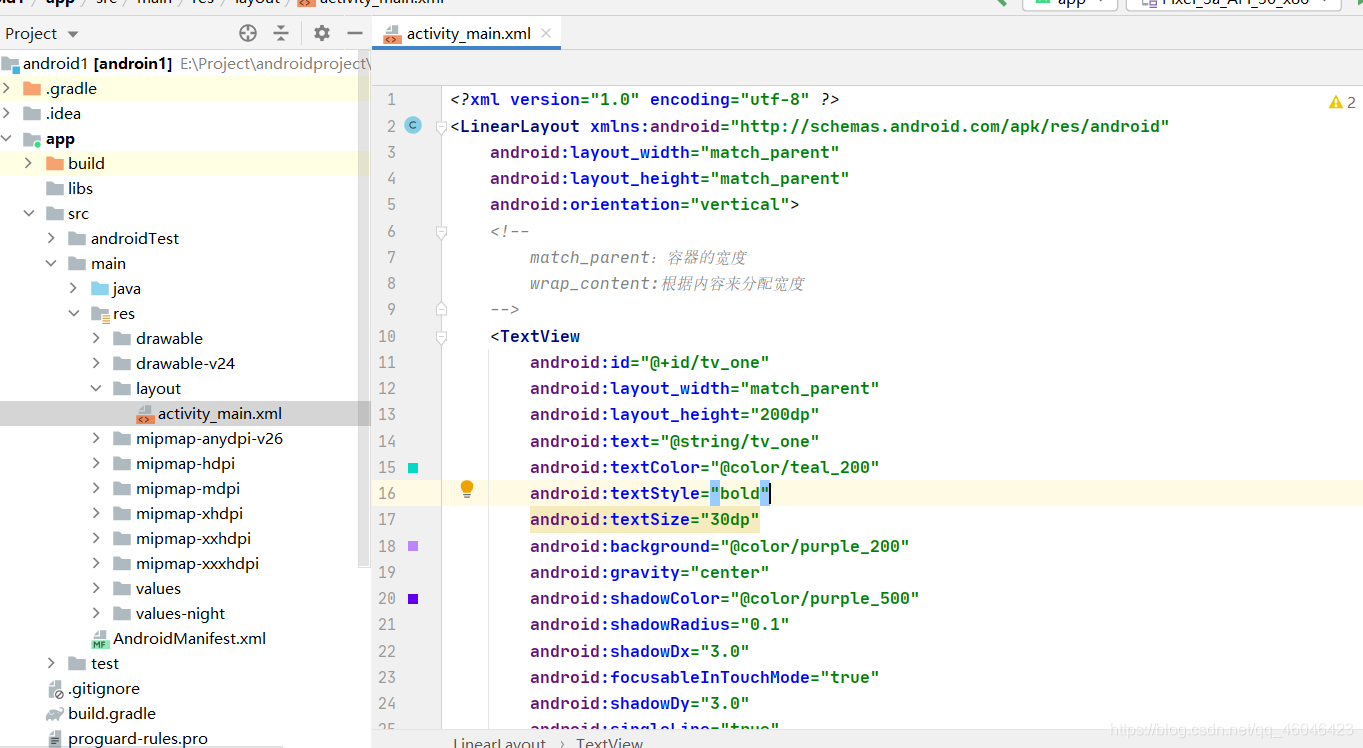Click android:shadowDx="3.0" line
1363x748 pixels.
coord(640,651)
